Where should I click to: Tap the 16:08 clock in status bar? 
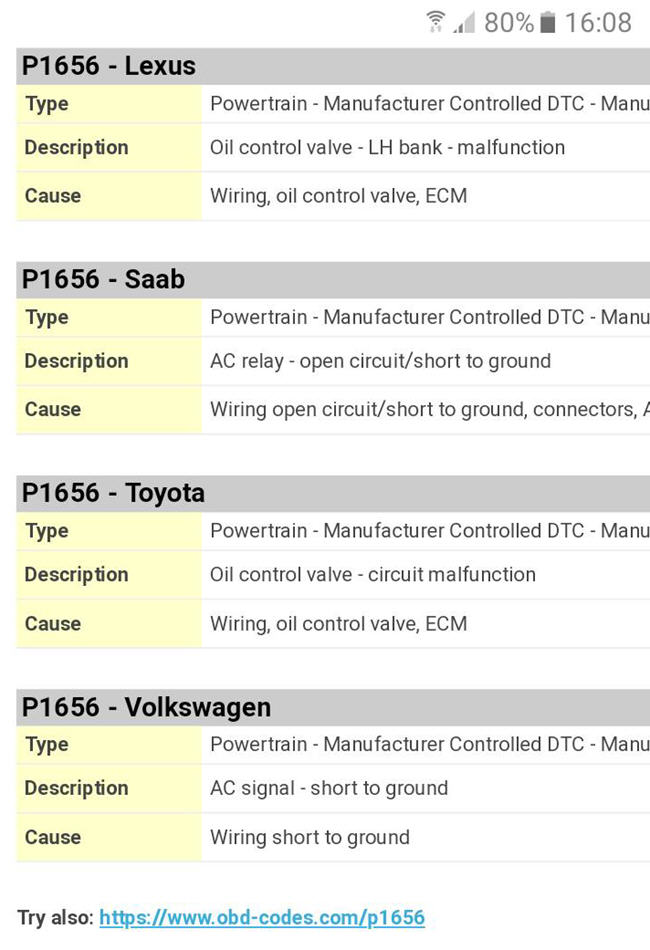[597, 22]
